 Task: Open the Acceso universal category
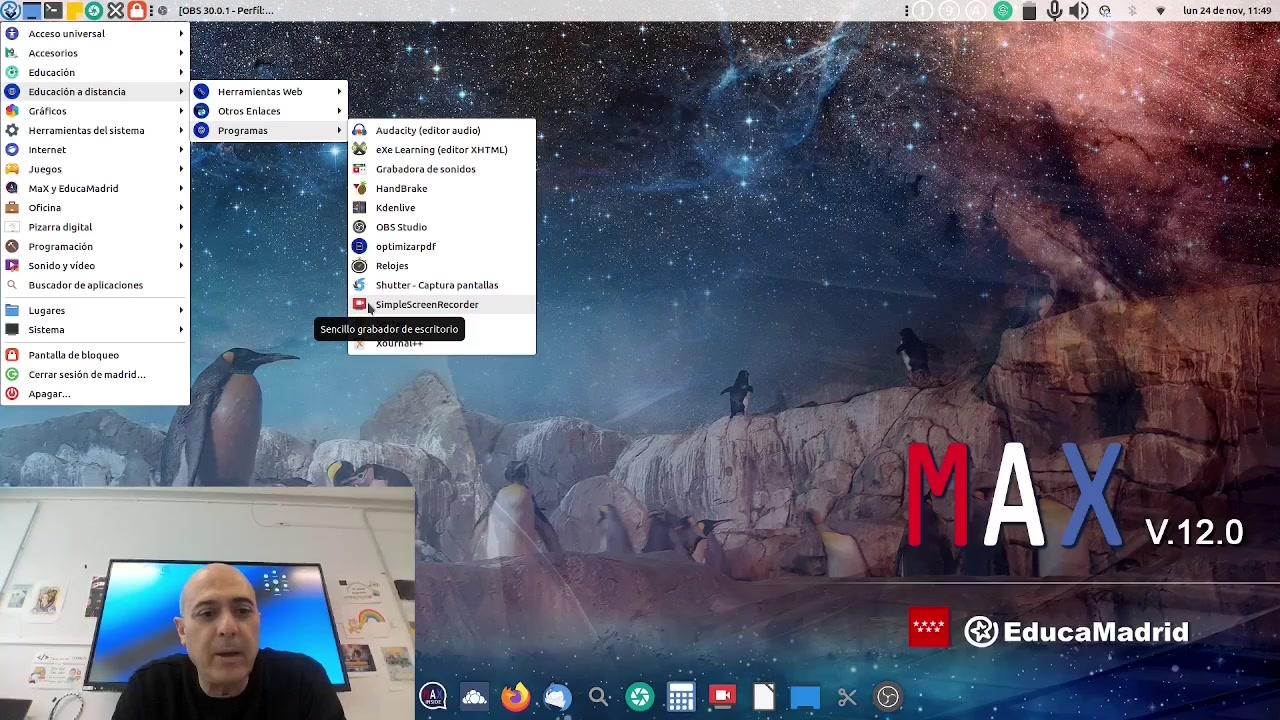pyautogui.click(x=95, y=34)
